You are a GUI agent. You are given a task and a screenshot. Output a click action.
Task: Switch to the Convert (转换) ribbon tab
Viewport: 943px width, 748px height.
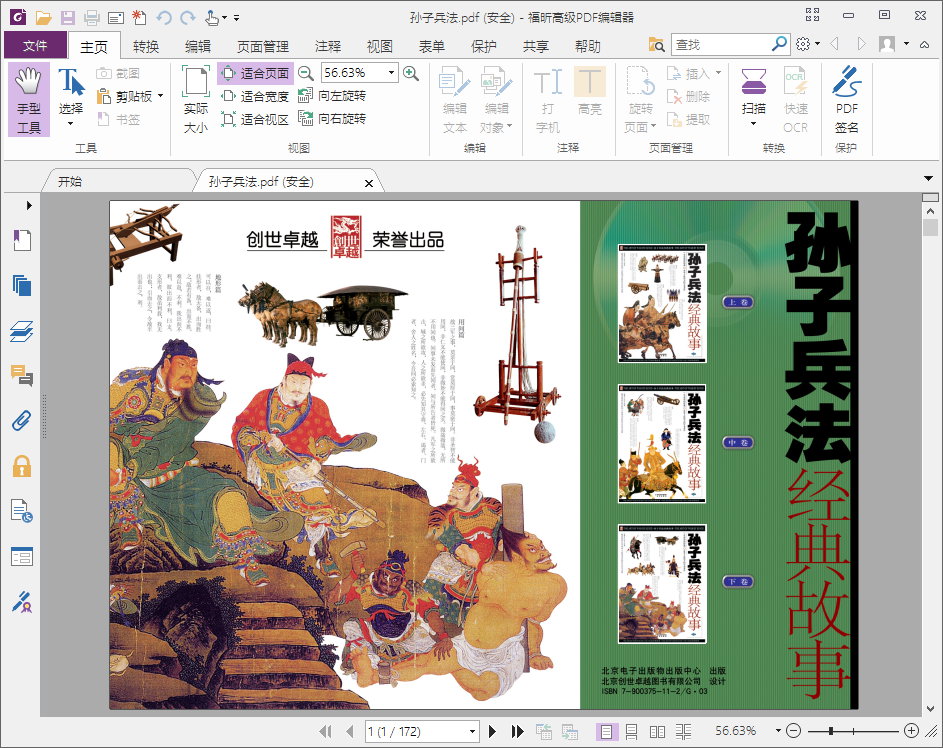(x=146, y=46)
